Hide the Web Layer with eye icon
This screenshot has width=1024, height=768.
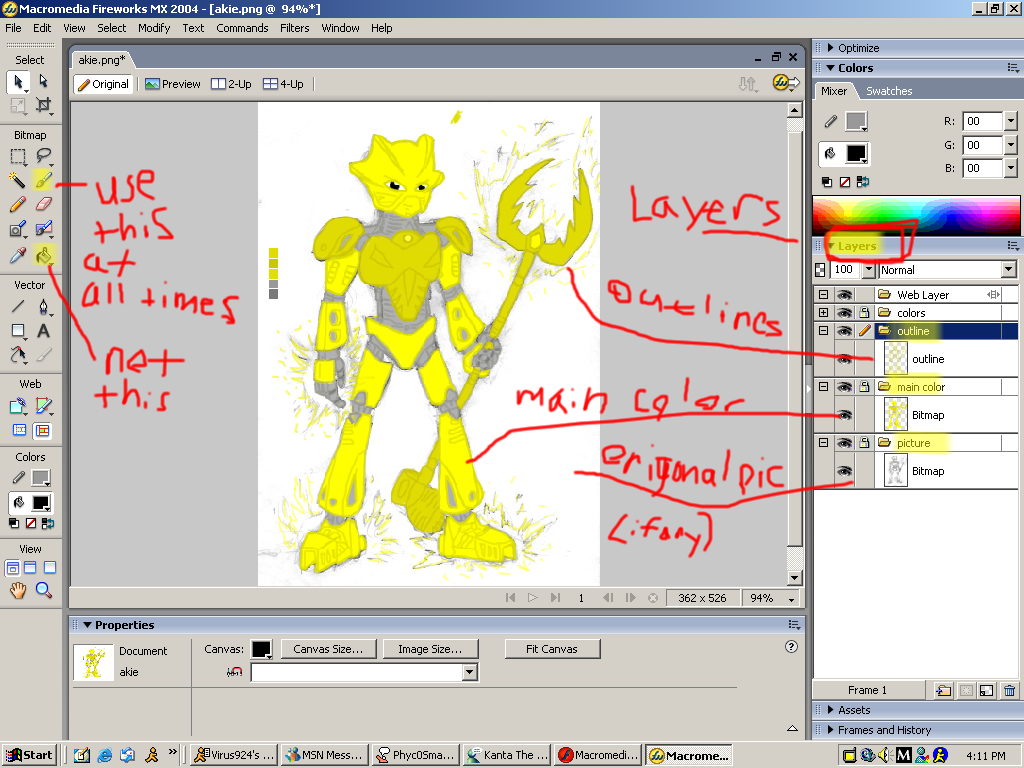pyautogui.click(x=844, y=295)
